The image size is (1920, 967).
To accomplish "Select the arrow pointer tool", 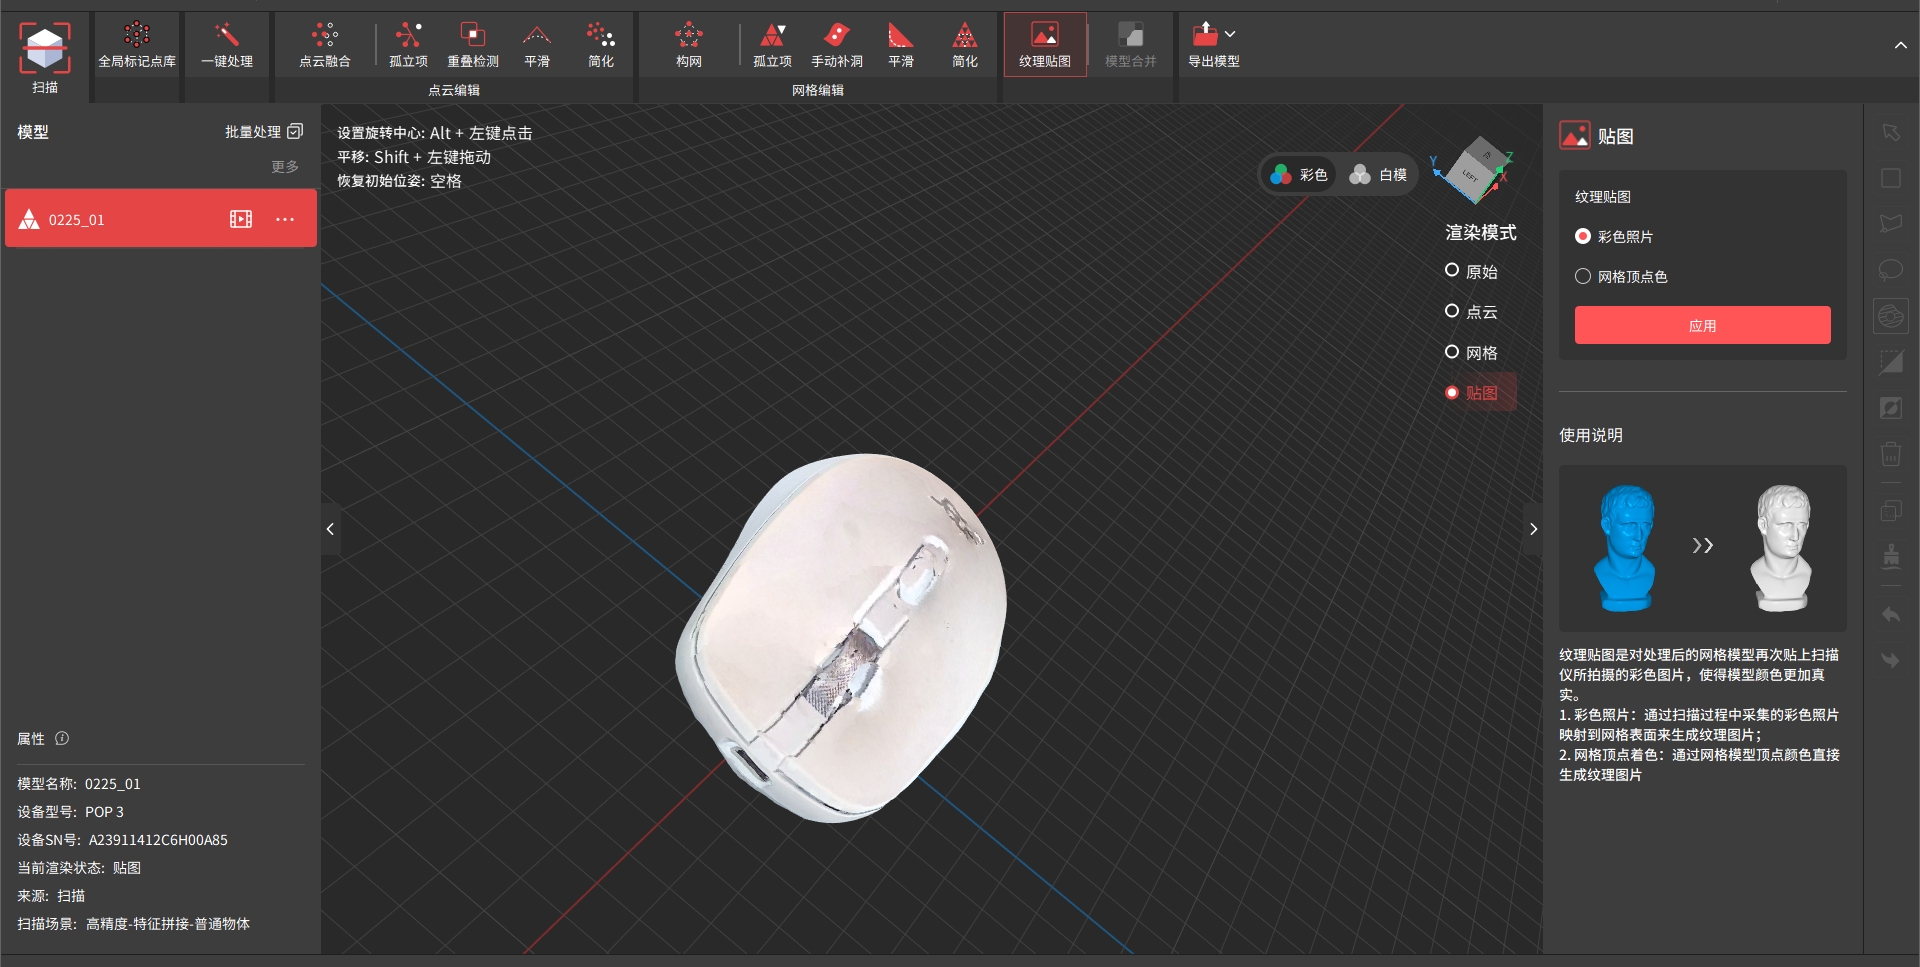I will click(x=1890, y=132).
